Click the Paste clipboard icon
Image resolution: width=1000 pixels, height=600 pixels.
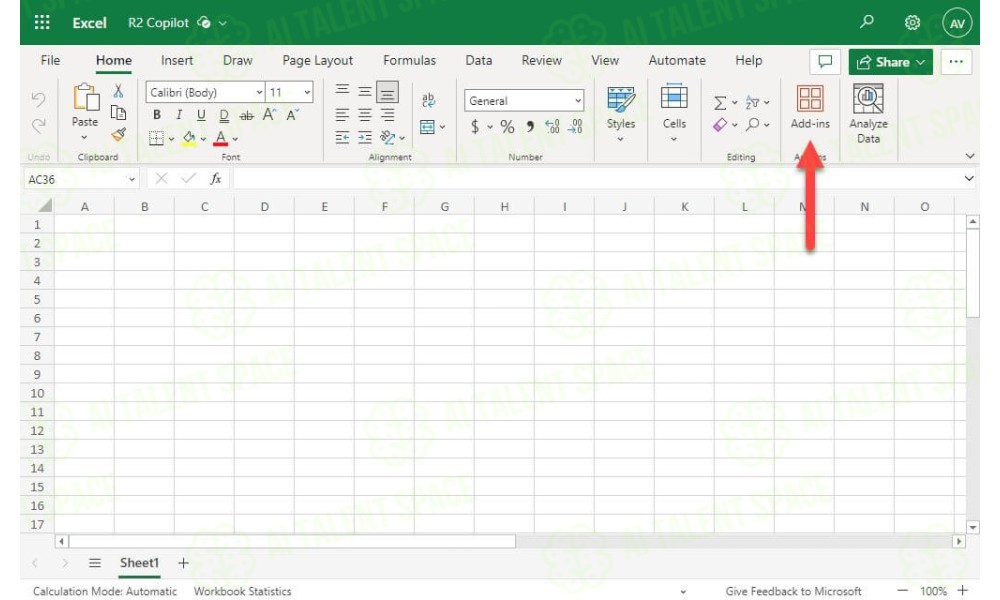point(85,98)
